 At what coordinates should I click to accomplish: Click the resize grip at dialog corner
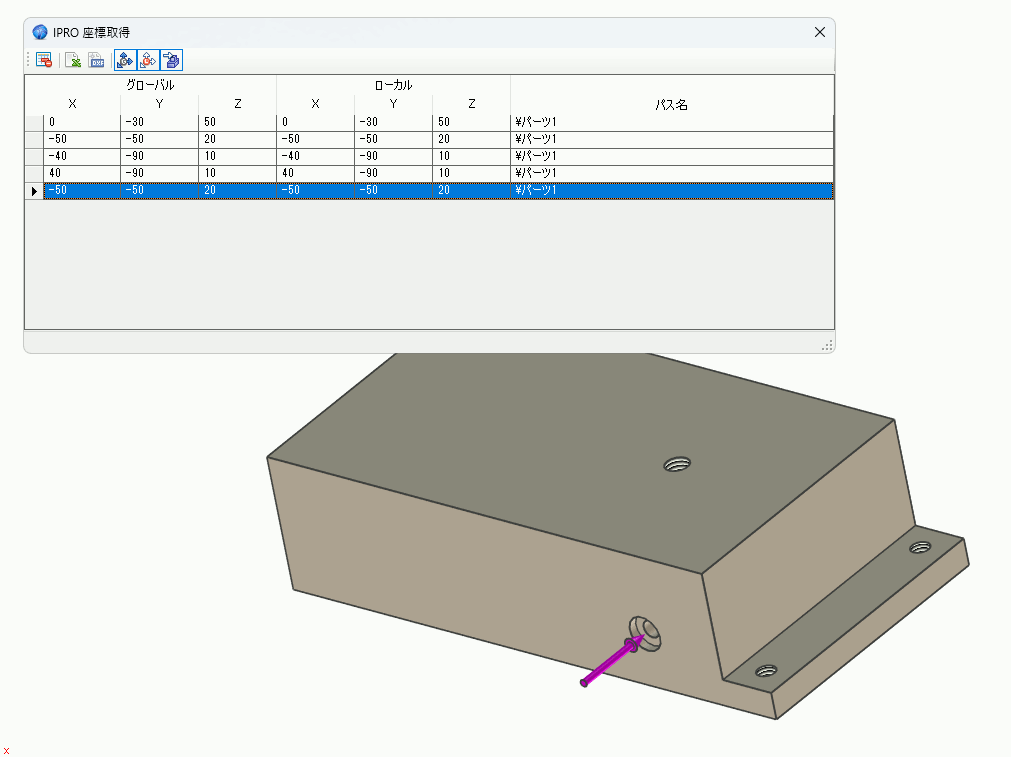827,345
